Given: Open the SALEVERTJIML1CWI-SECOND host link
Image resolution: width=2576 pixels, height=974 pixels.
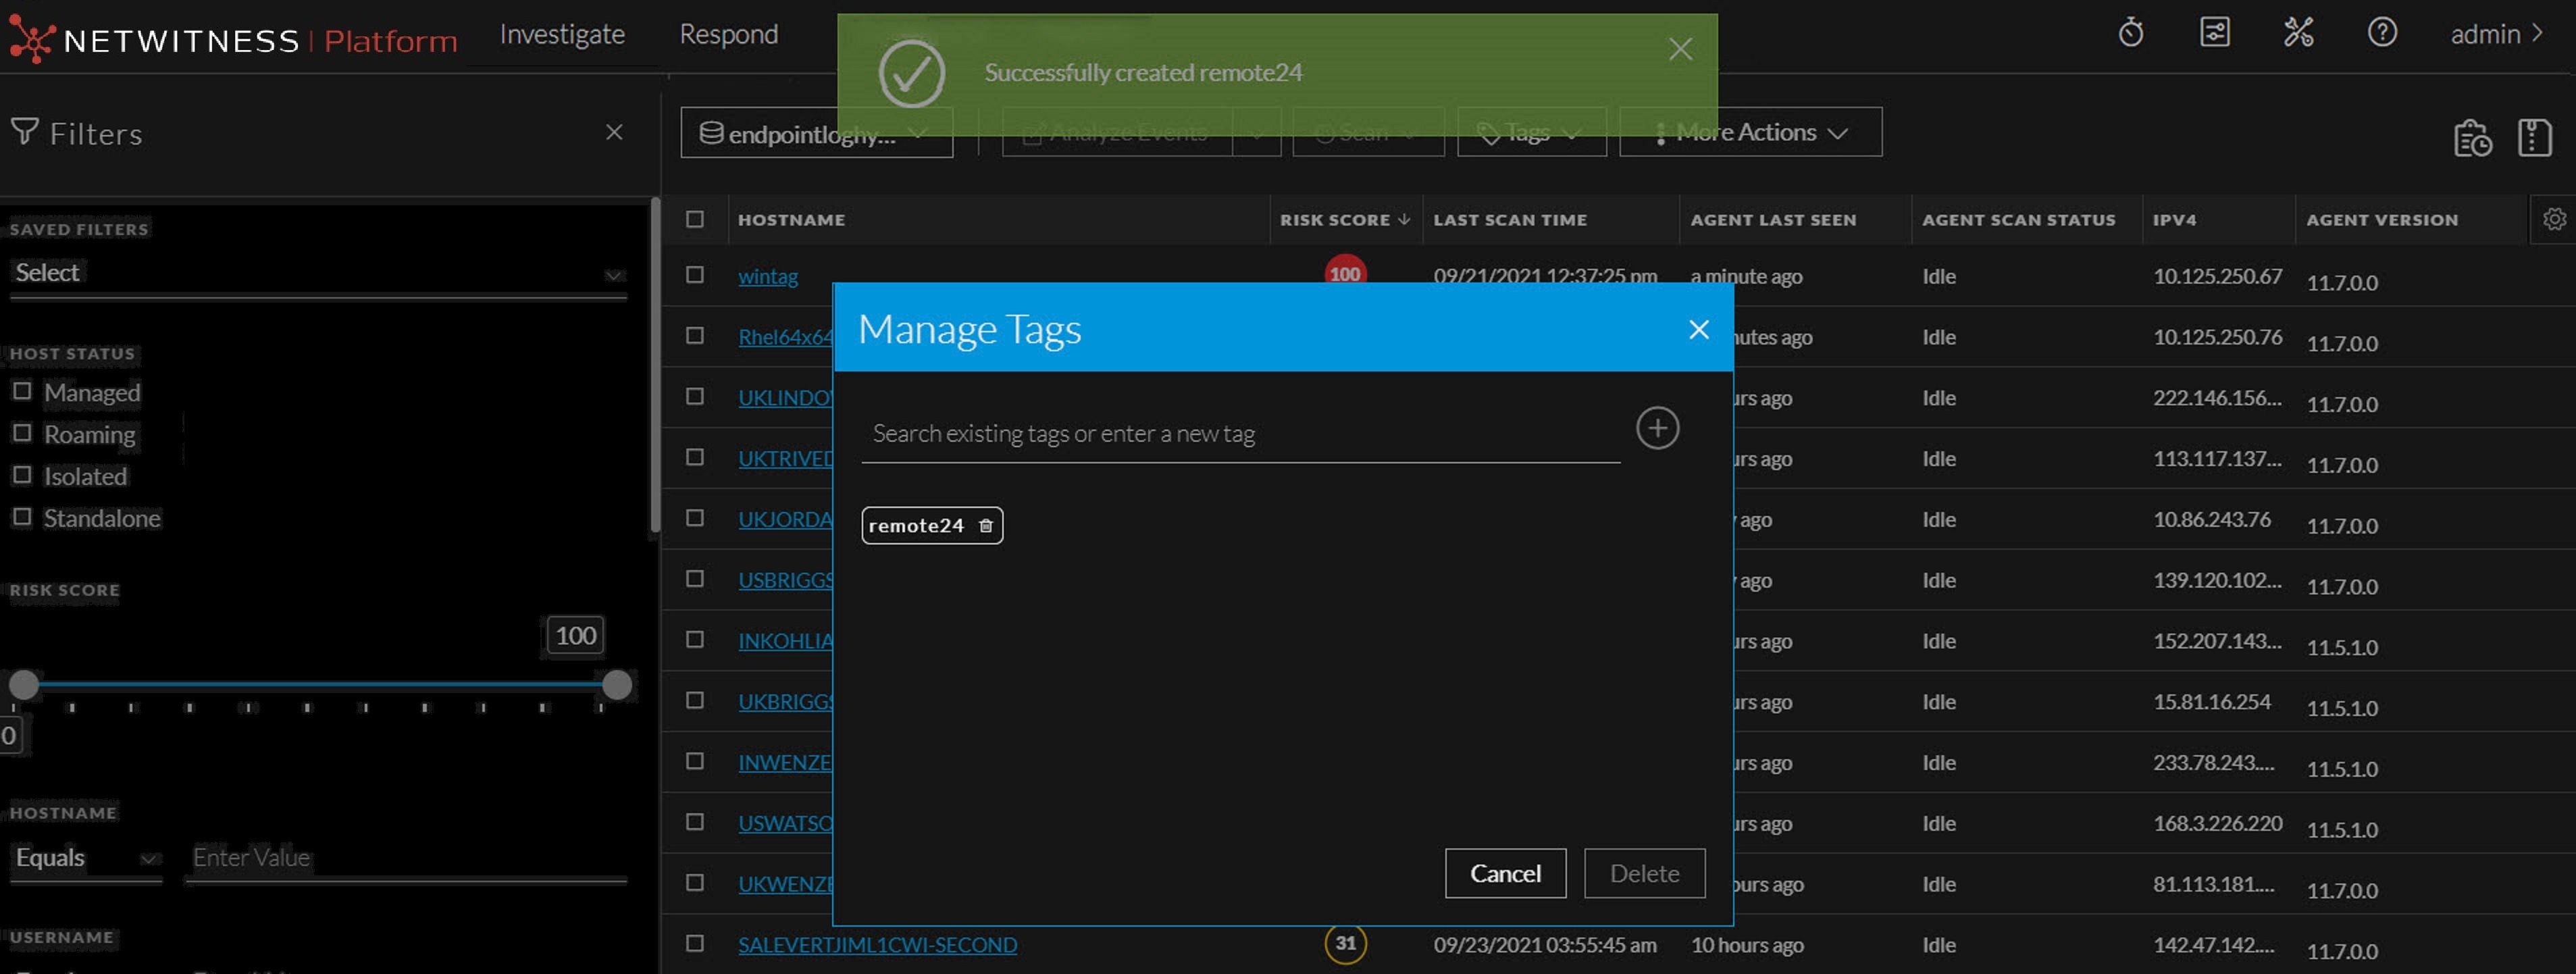Looking at the screenshot, I should point(877,945).
